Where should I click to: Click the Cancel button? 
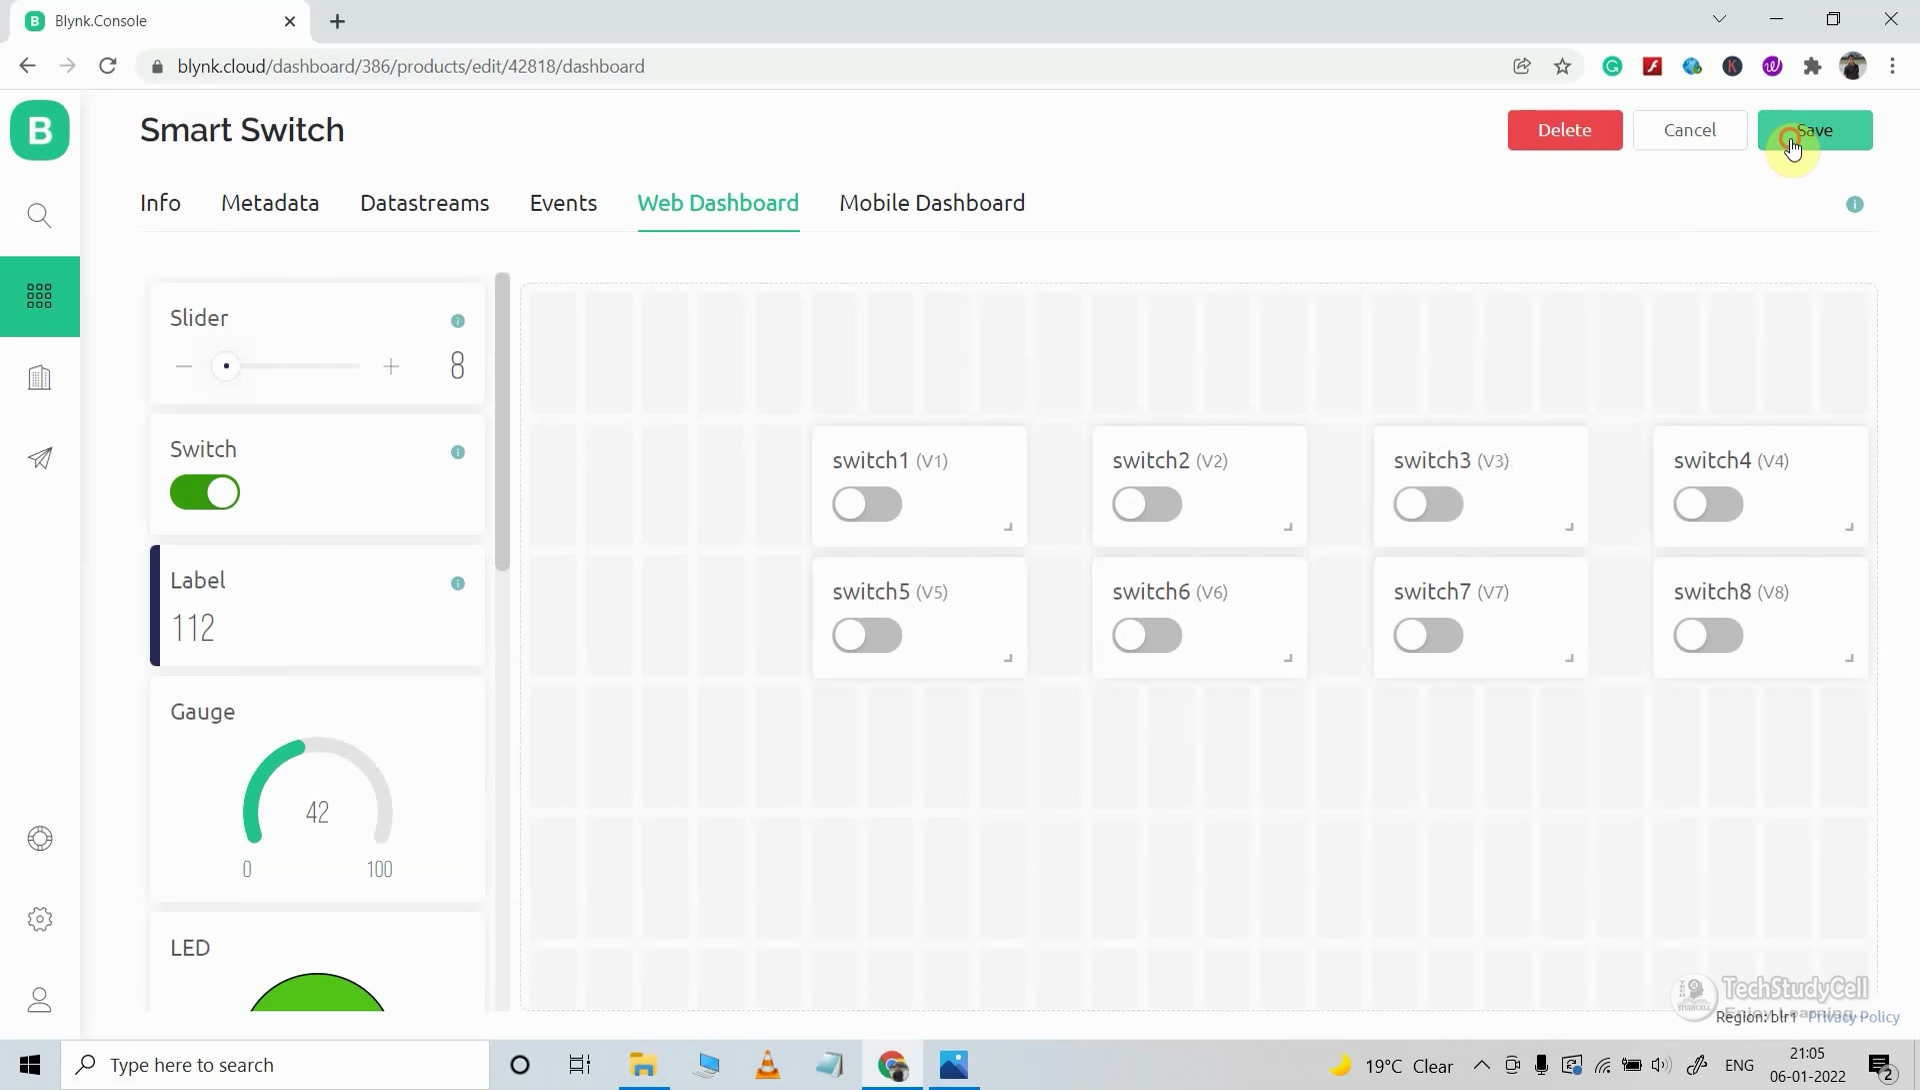click(1689, 130)
